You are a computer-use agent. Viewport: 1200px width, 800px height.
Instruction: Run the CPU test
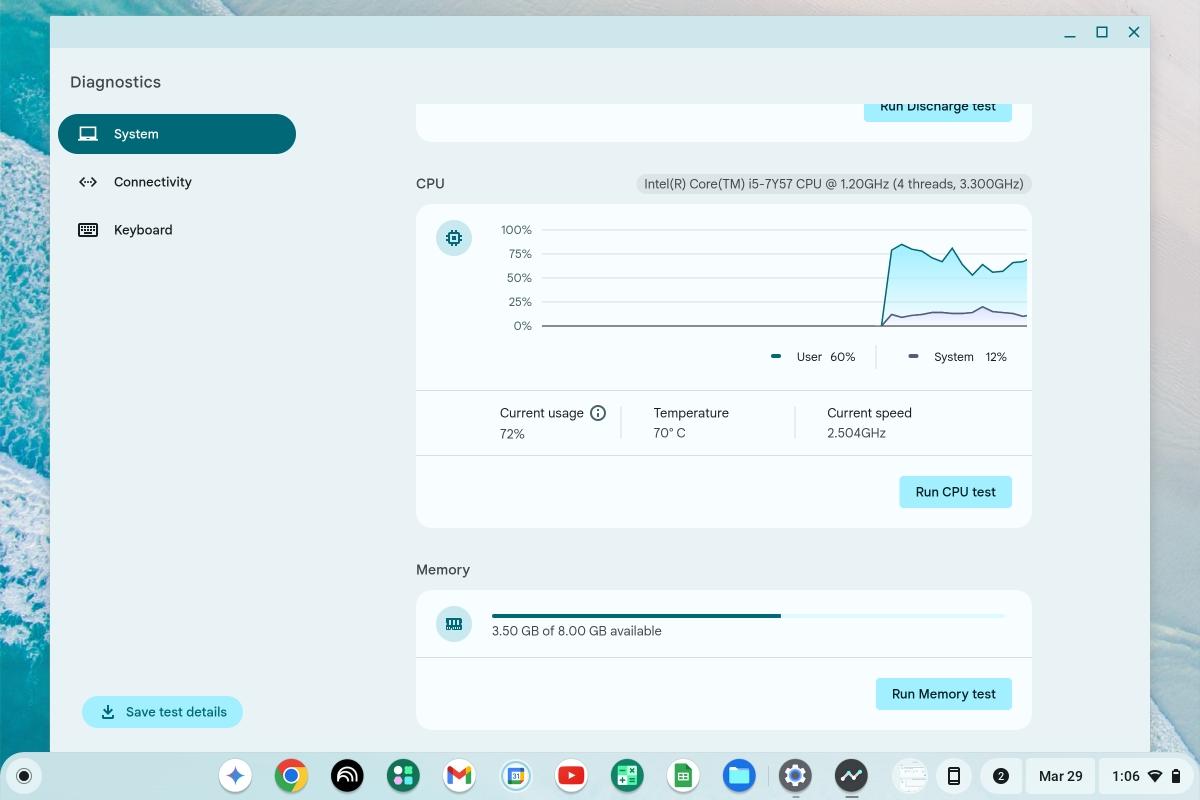coord(955,492)
